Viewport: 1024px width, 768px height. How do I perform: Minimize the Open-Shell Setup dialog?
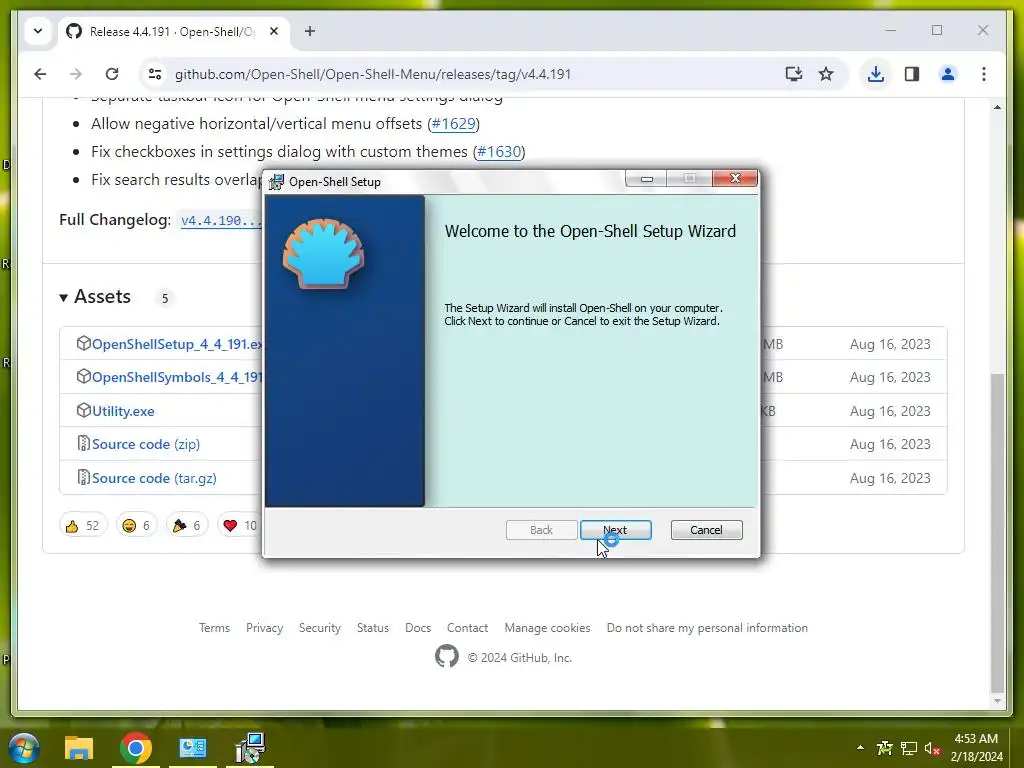point(647,178)
